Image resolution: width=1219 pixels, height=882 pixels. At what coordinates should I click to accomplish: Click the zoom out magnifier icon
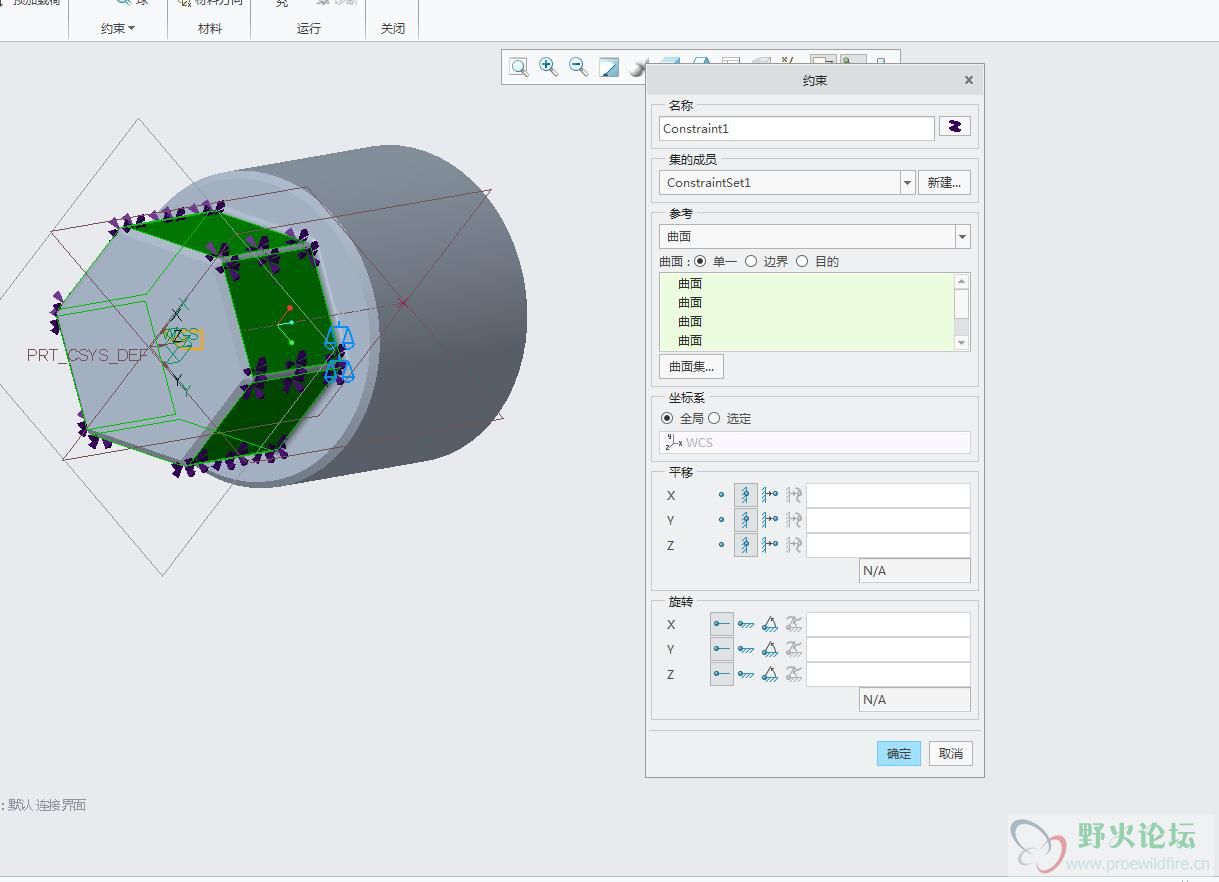point(578,67)
